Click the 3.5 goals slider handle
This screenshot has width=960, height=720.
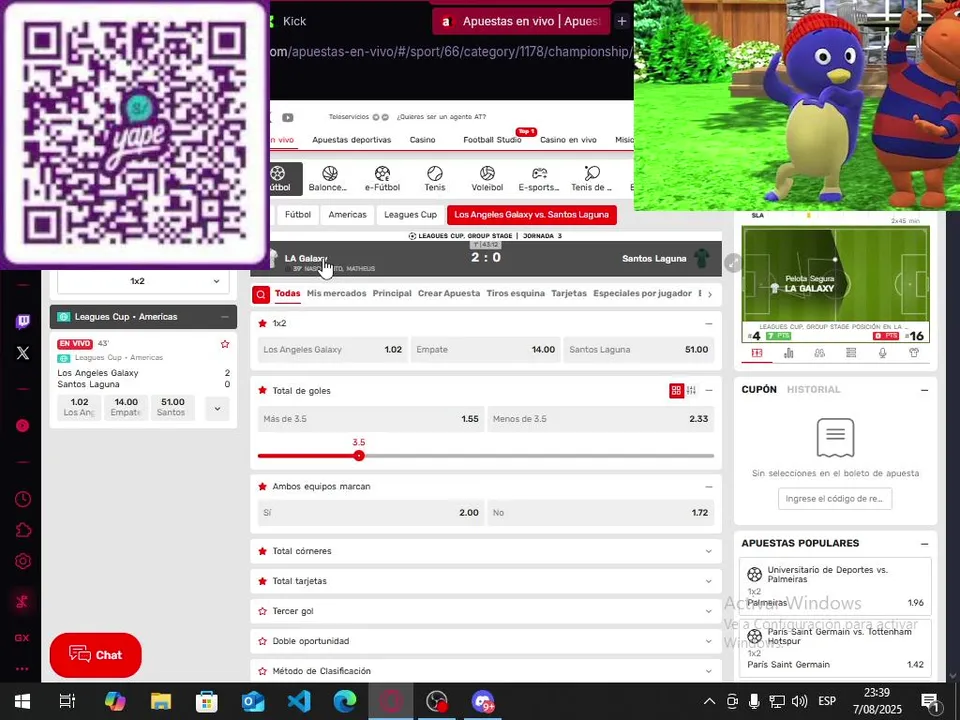(x=359, y=456)
